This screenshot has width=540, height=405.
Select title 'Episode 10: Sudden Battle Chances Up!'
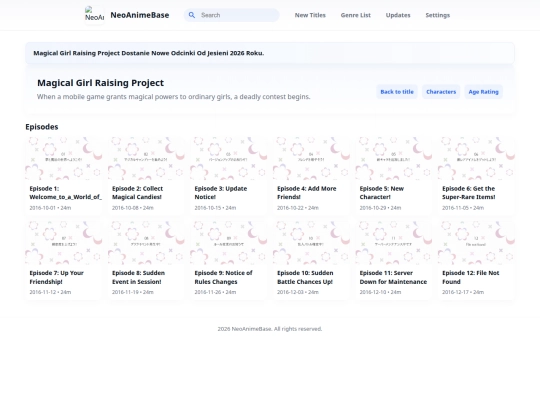tap(305, 277)
